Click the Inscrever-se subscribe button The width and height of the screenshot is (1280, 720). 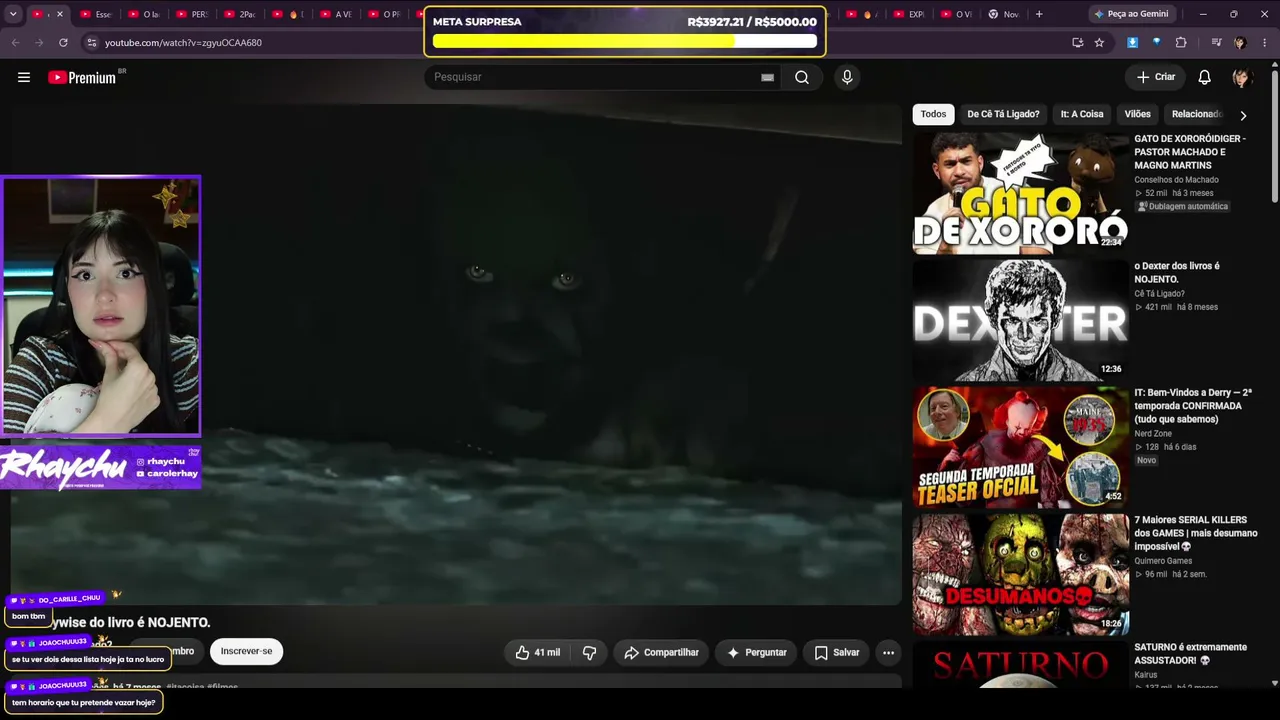pos(246,651)
